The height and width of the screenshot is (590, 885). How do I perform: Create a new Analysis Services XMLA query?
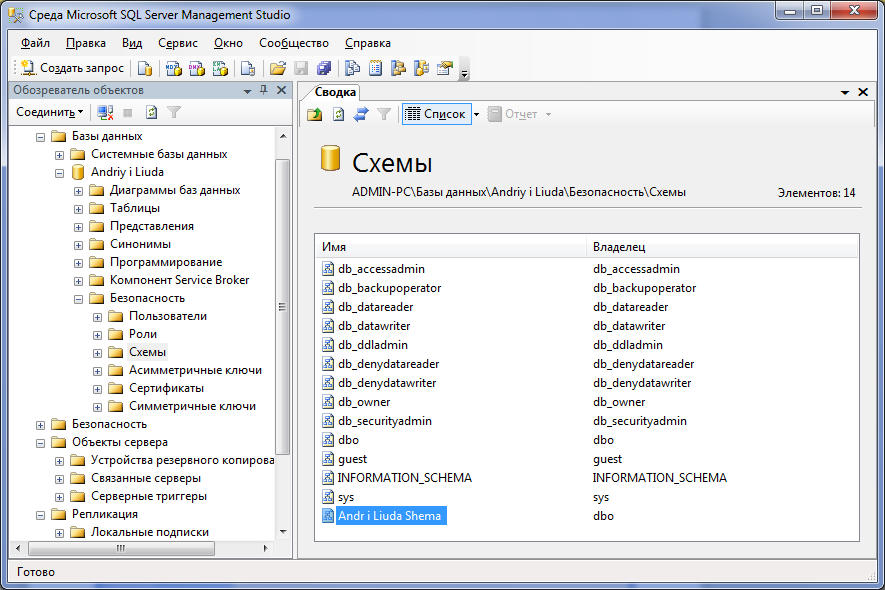(x=220, y=68)
